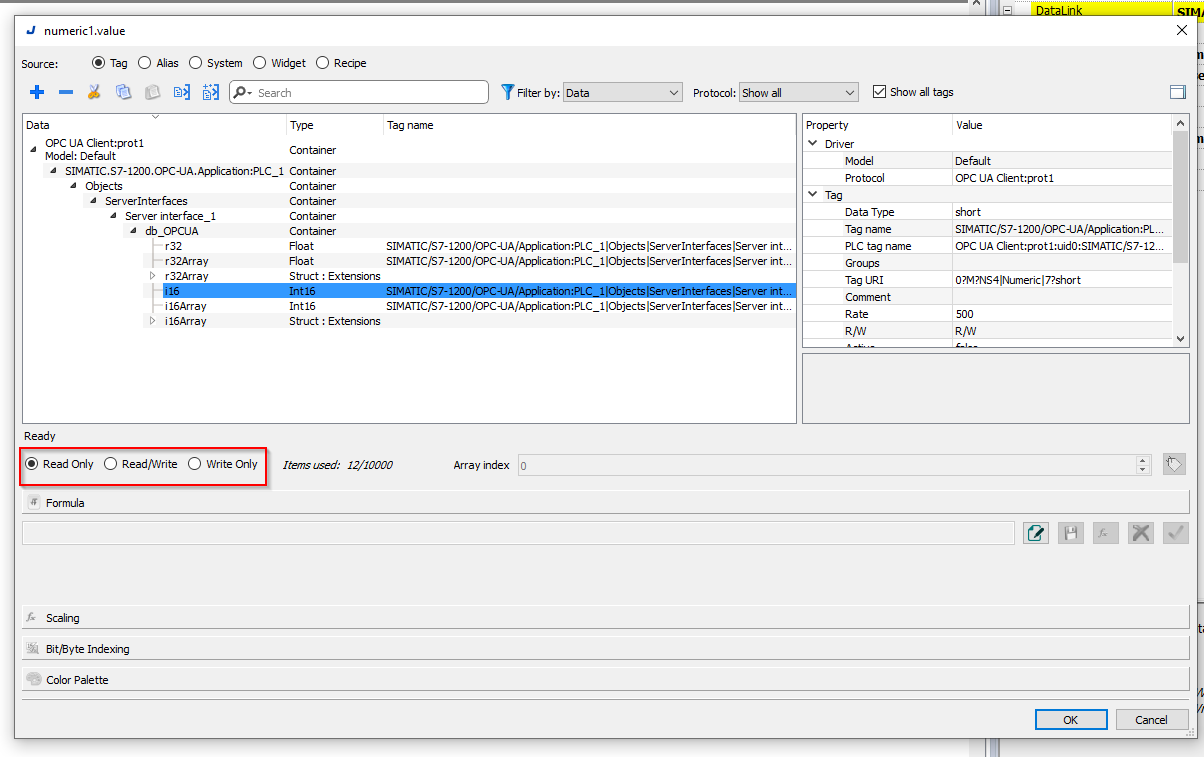This screenshot has height=757, width=1204.
Task: Expand the Formula section
Action: pos(605,502)
